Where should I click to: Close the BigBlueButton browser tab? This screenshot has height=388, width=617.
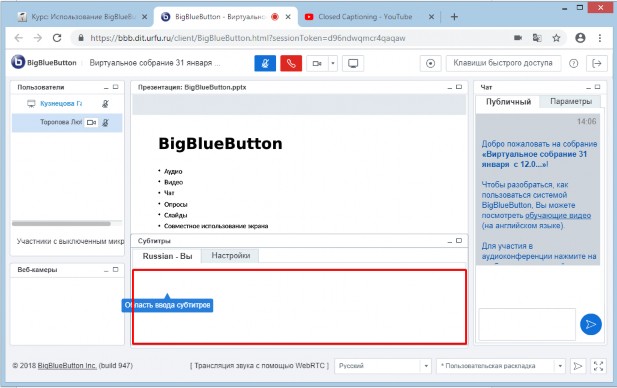click(x=288, y=17)
